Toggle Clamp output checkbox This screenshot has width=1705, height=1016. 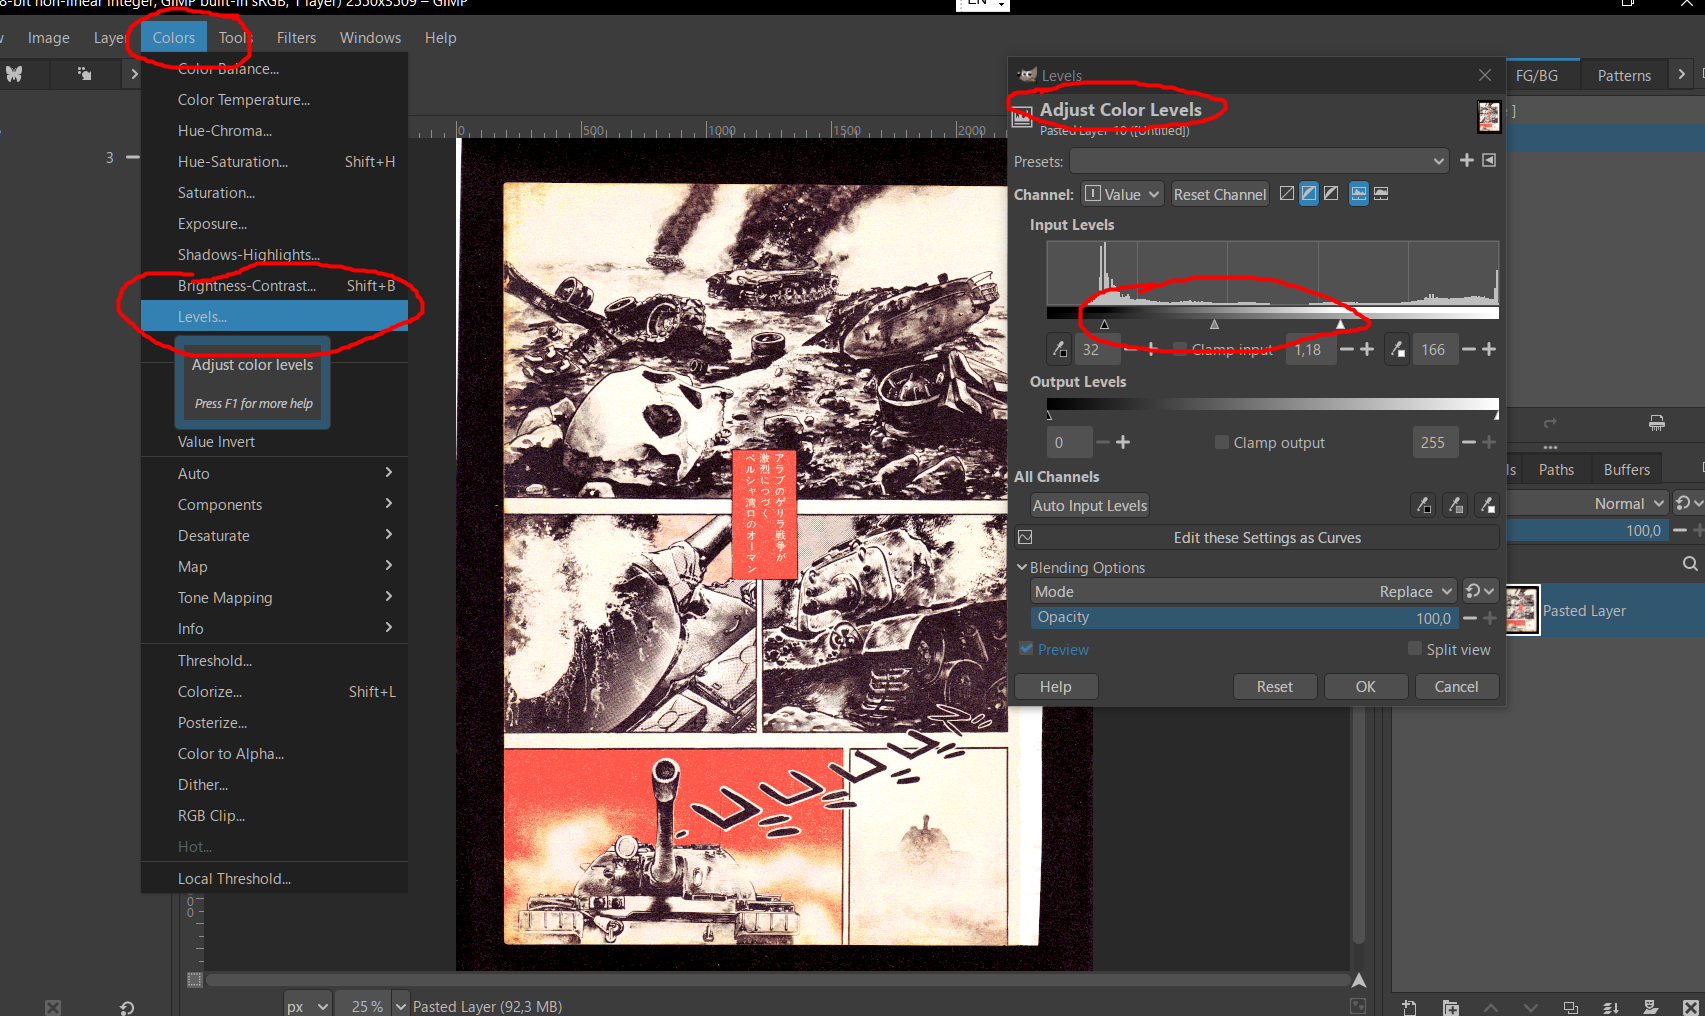[1222, 442]
